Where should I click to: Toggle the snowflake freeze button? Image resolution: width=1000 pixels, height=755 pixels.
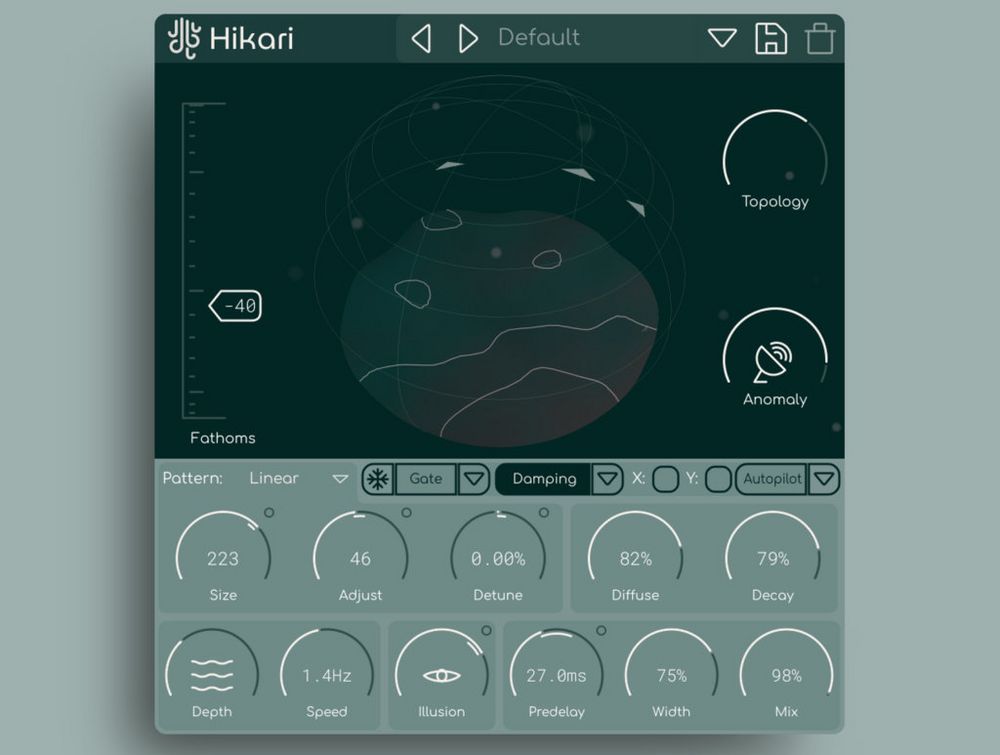click(378, 479)
